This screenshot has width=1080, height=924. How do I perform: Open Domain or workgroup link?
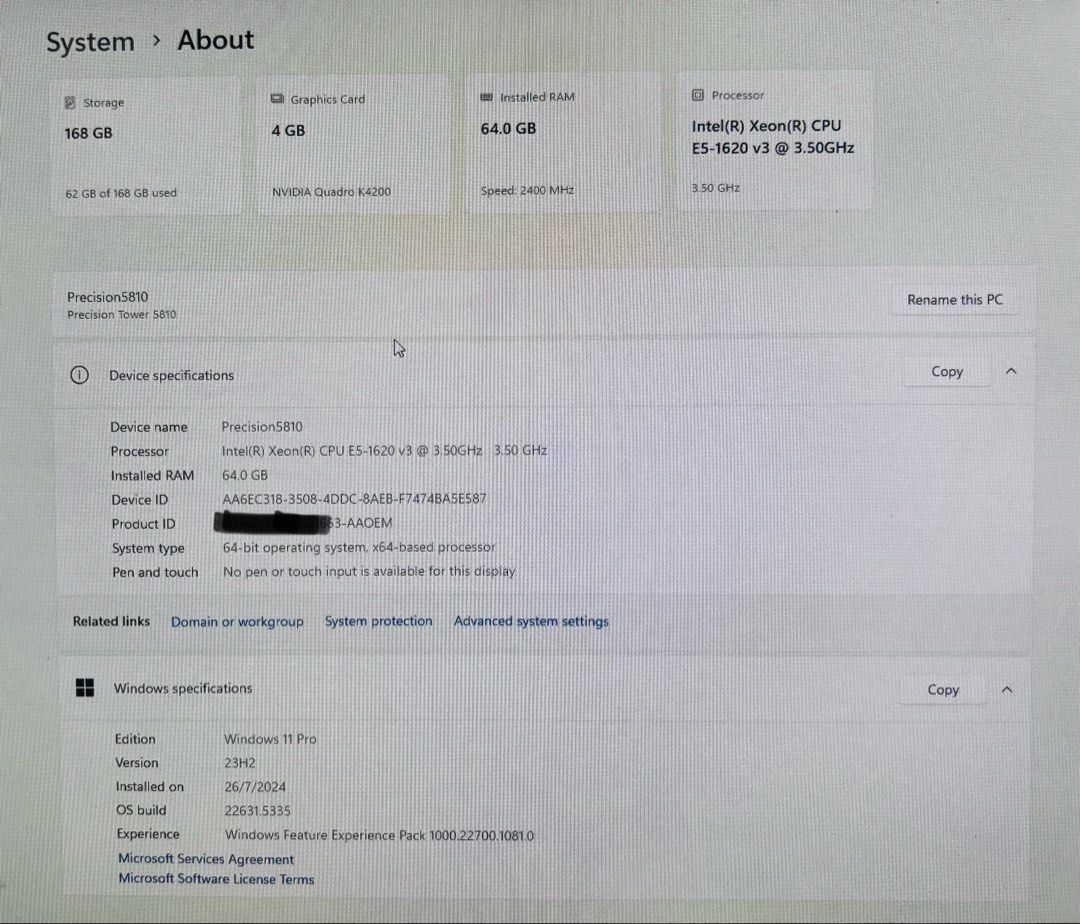237,622
